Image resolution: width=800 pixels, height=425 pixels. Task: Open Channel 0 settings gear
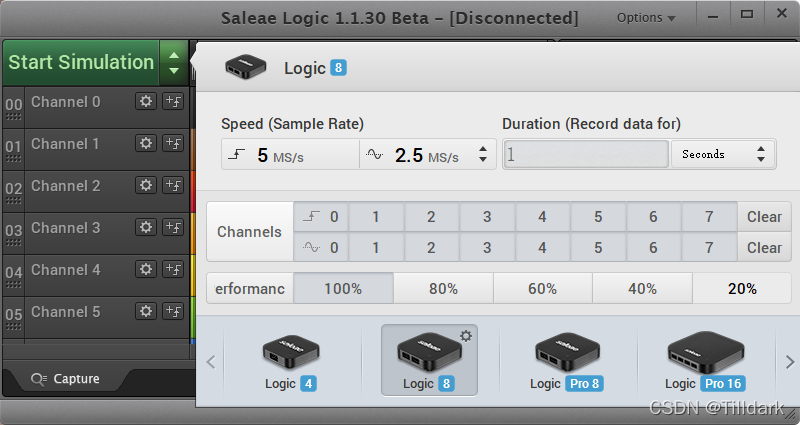pos(146,101)
